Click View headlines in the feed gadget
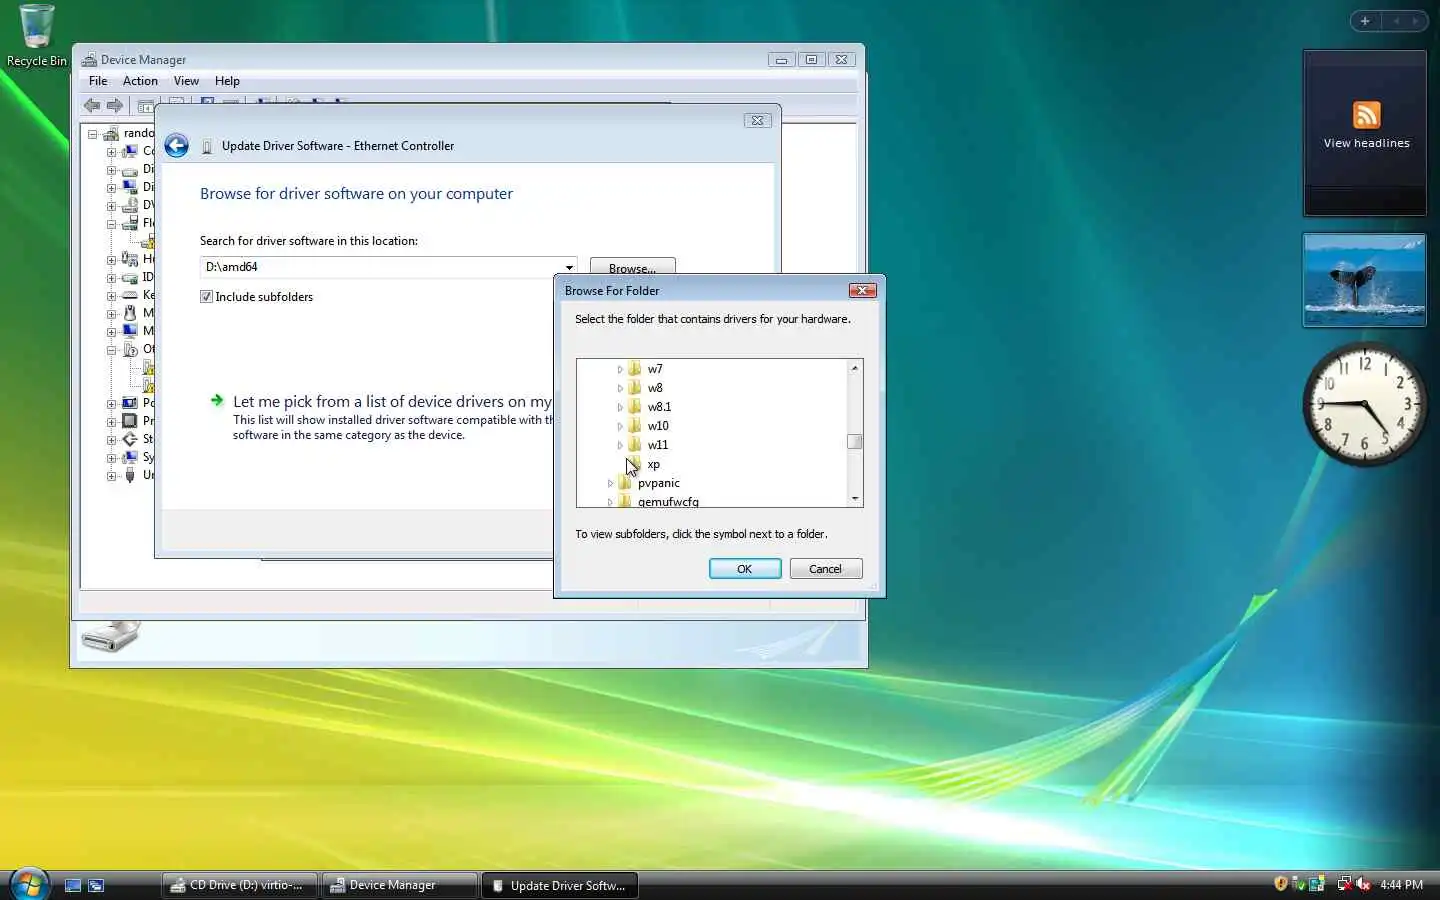 (1366, 143)
